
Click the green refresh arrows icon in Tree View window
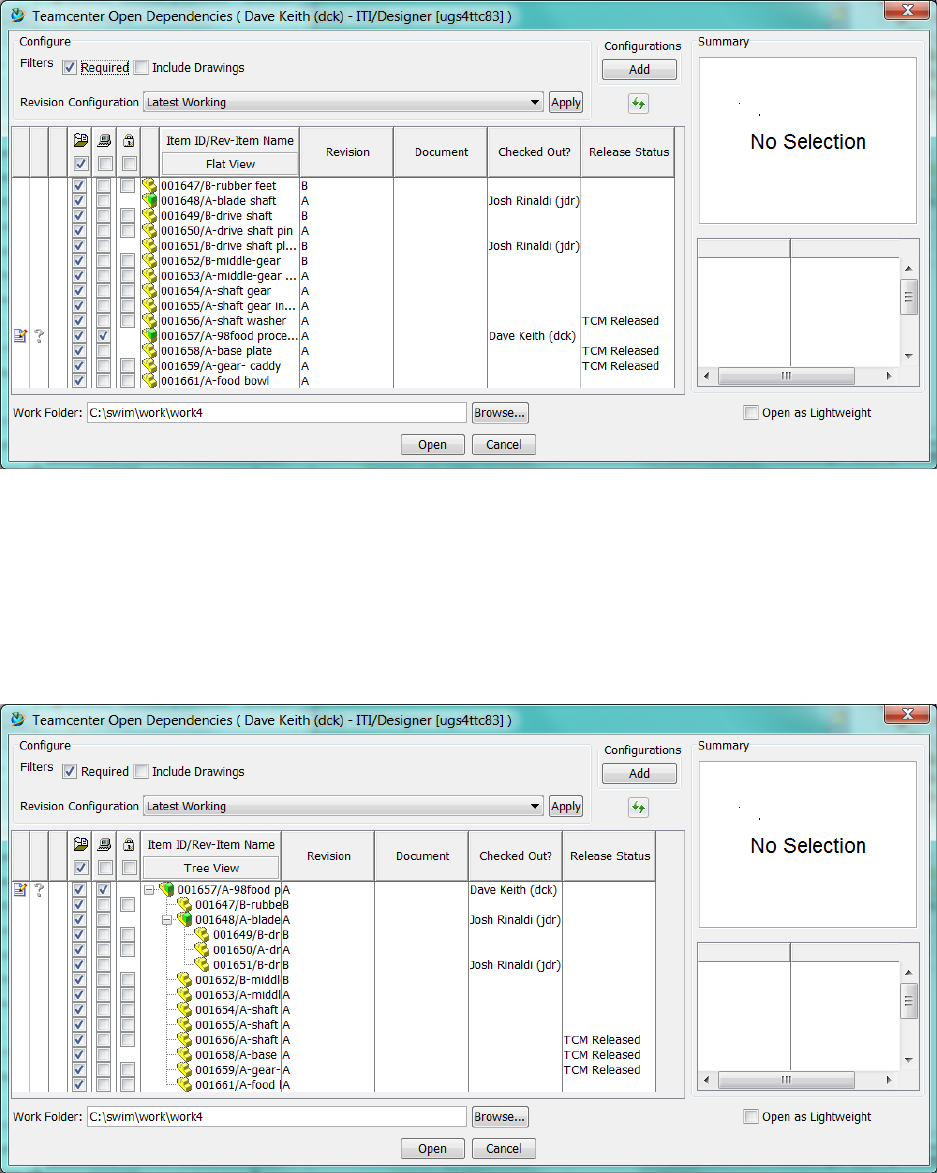pos(639,807)
